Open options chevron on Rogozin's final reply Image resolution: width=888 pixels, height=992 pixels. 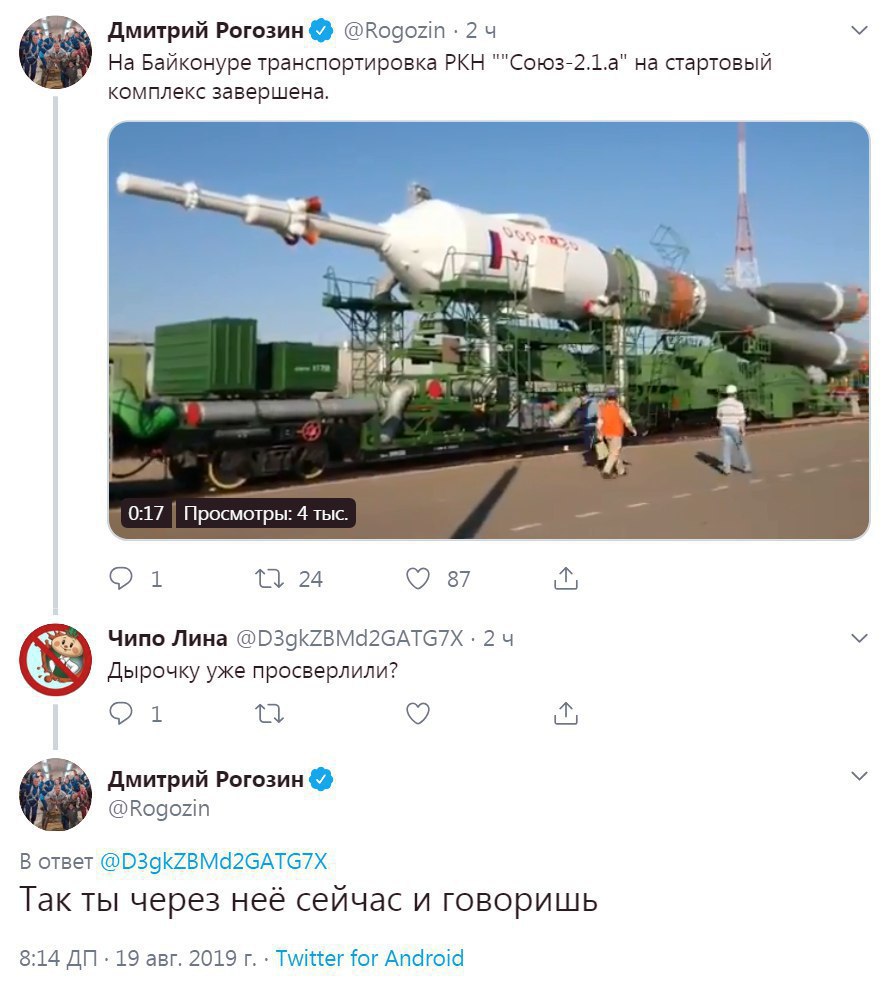pos(859,776)
